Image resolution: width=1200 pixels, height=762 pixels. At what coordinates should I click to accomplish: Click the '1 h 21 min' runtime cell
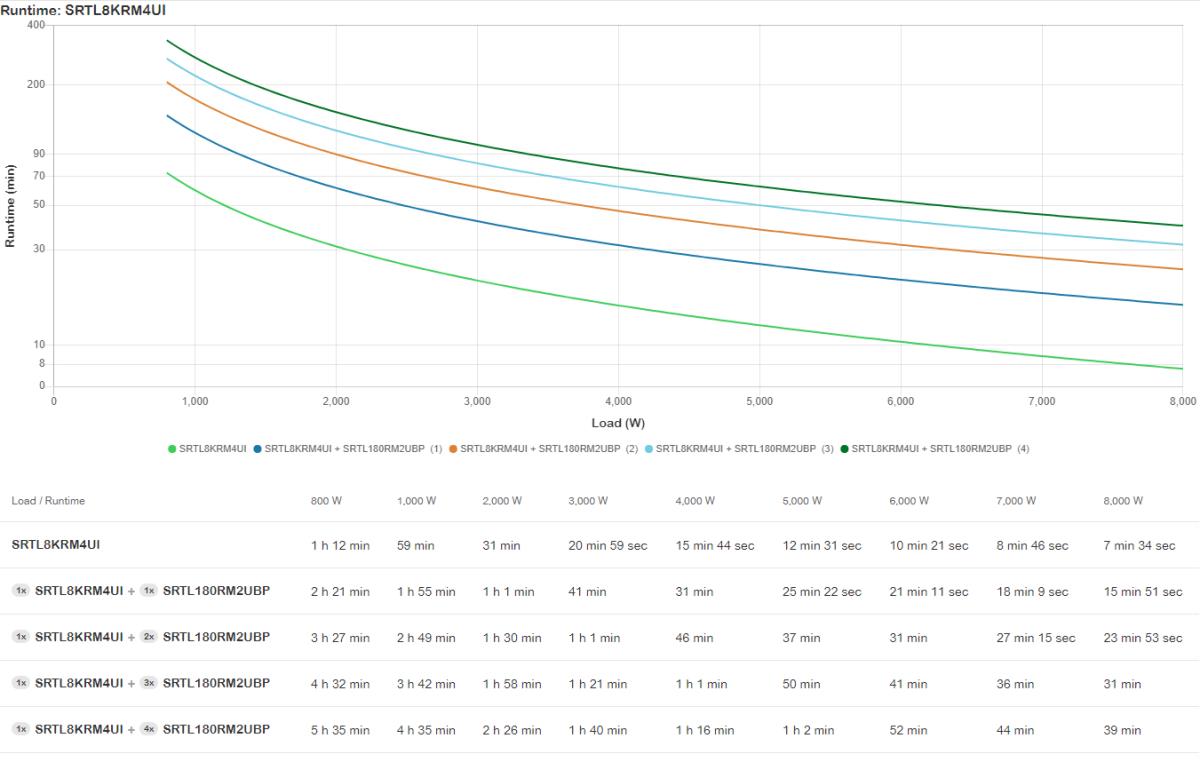598,684
